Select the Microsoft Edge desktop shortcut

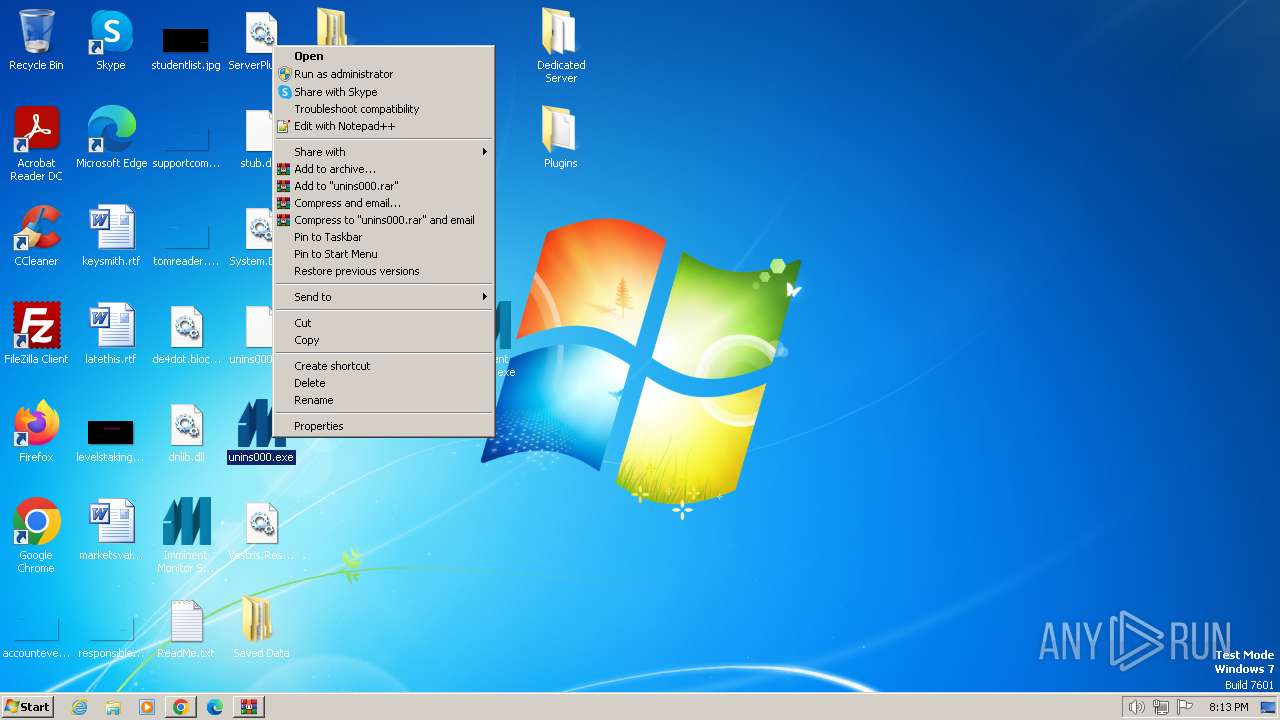pyautogui.click(x=111, y=137)
